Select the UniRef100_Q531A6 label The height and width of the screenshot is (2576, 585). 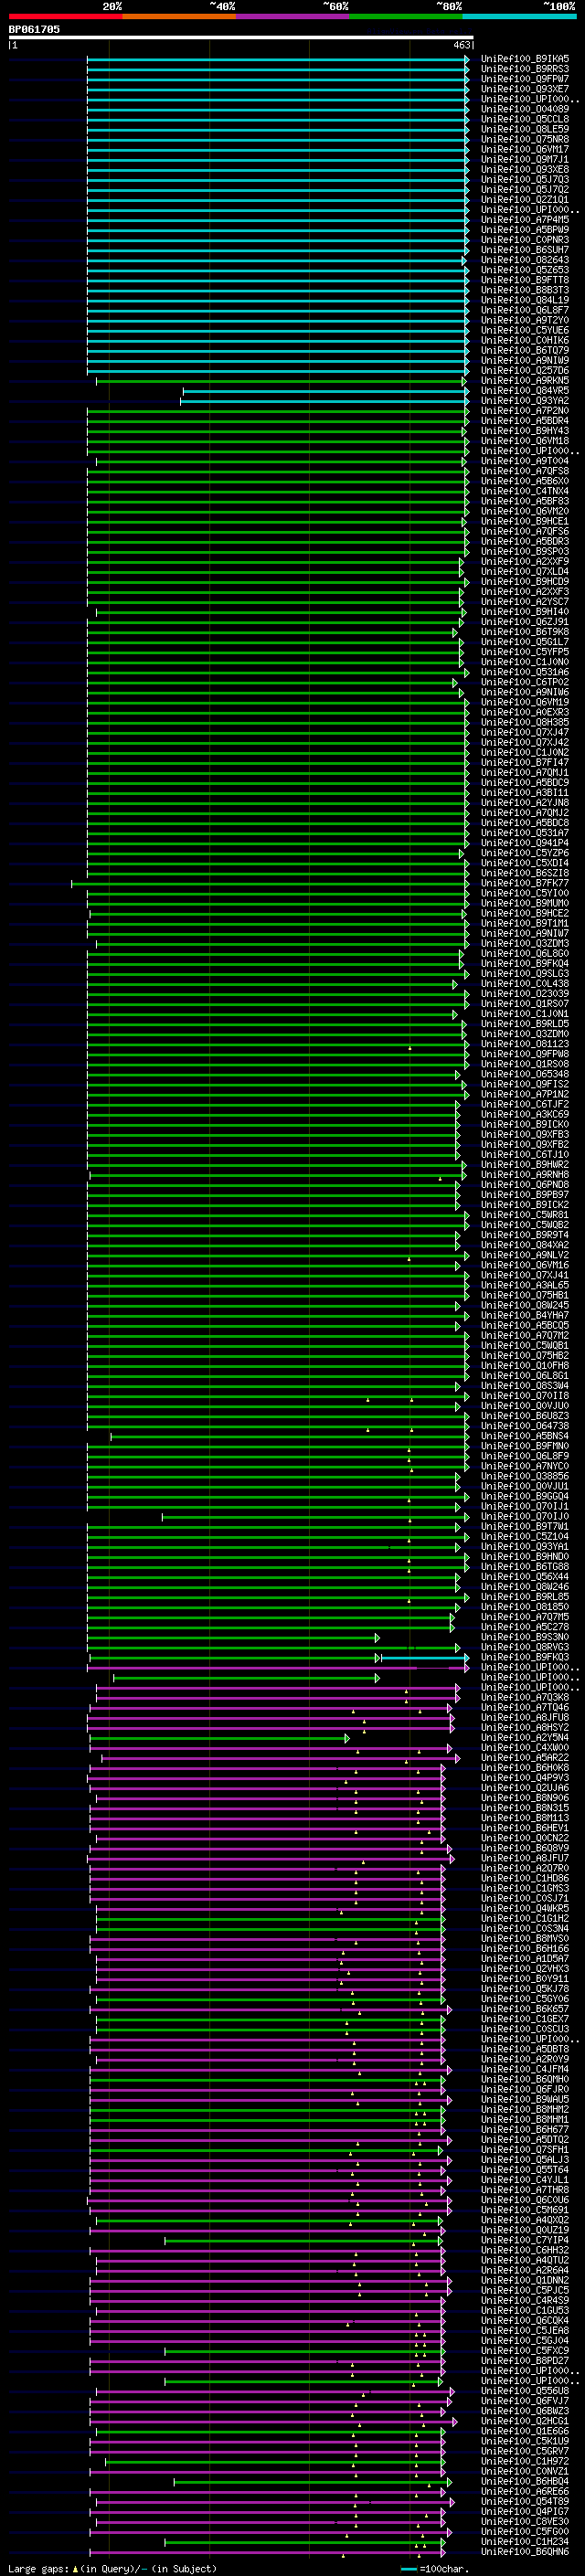525,672
